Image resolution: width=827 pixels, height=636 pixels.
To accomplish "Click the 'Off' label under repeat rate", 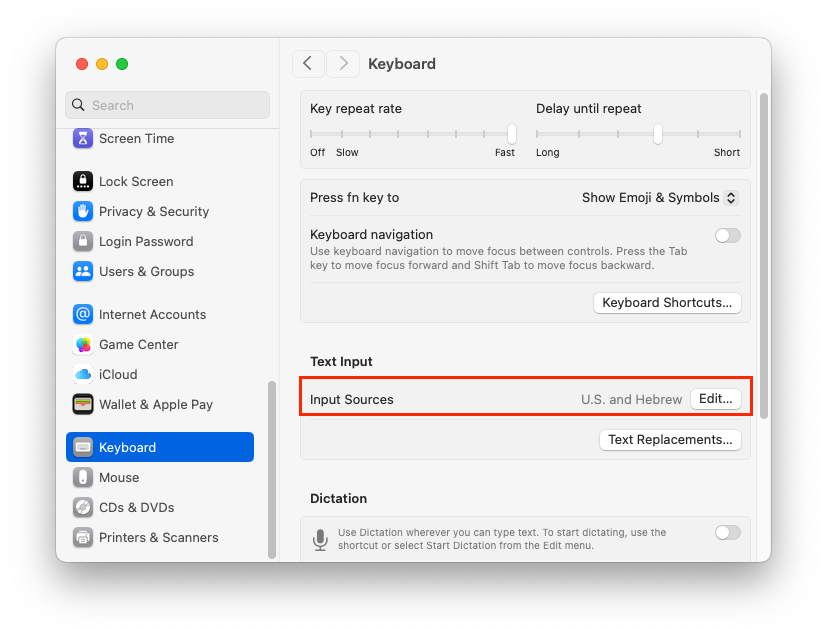I will click(318, 152).
